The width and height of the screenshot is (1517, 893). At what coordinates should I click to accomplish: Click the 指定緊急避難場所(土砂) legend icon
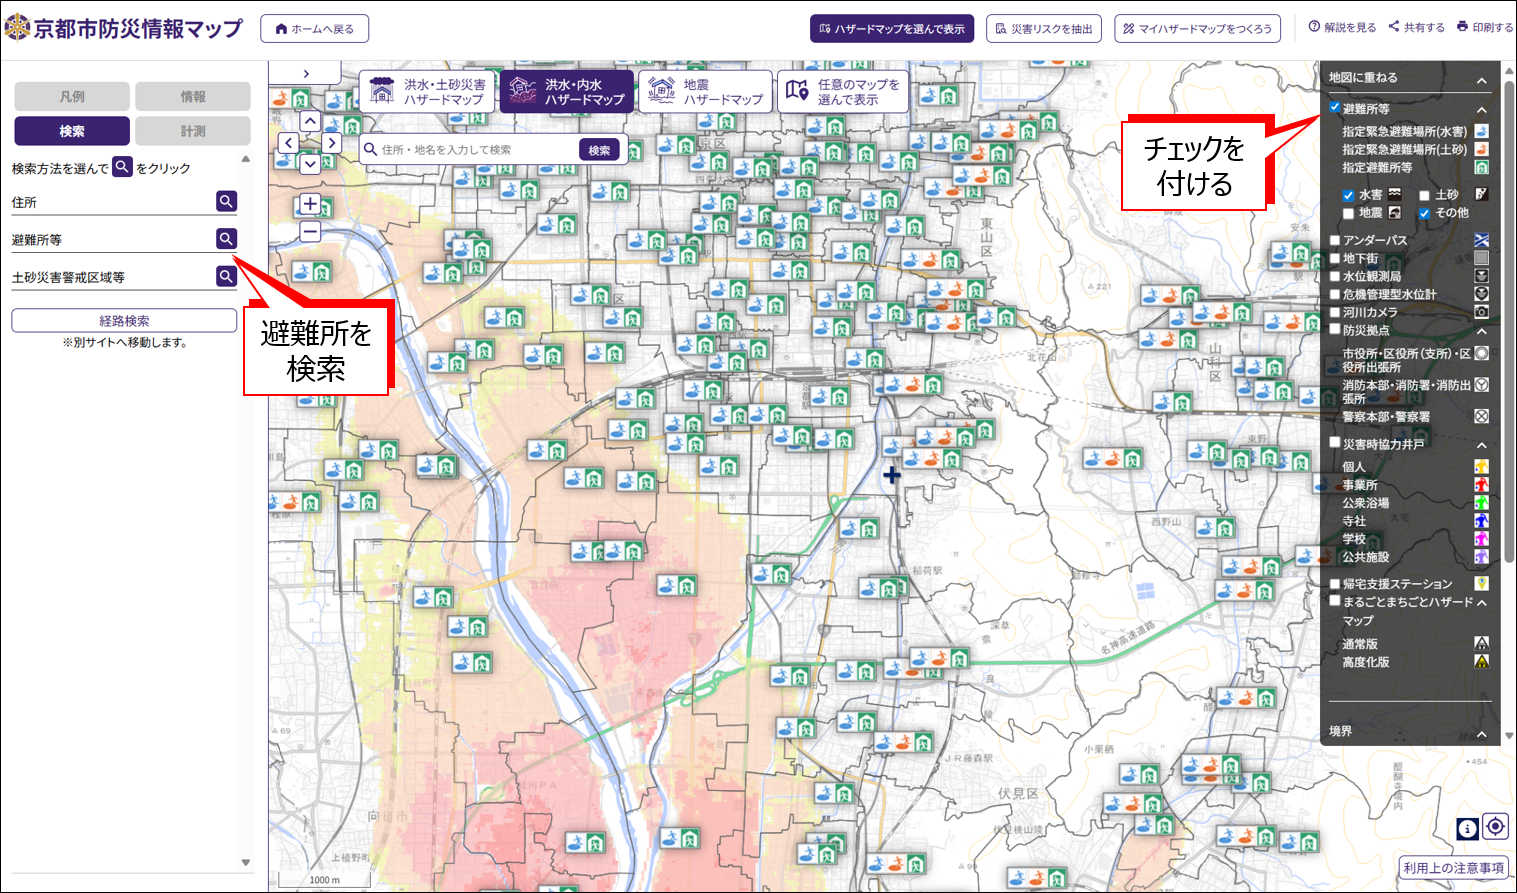tap(1481, 149)
